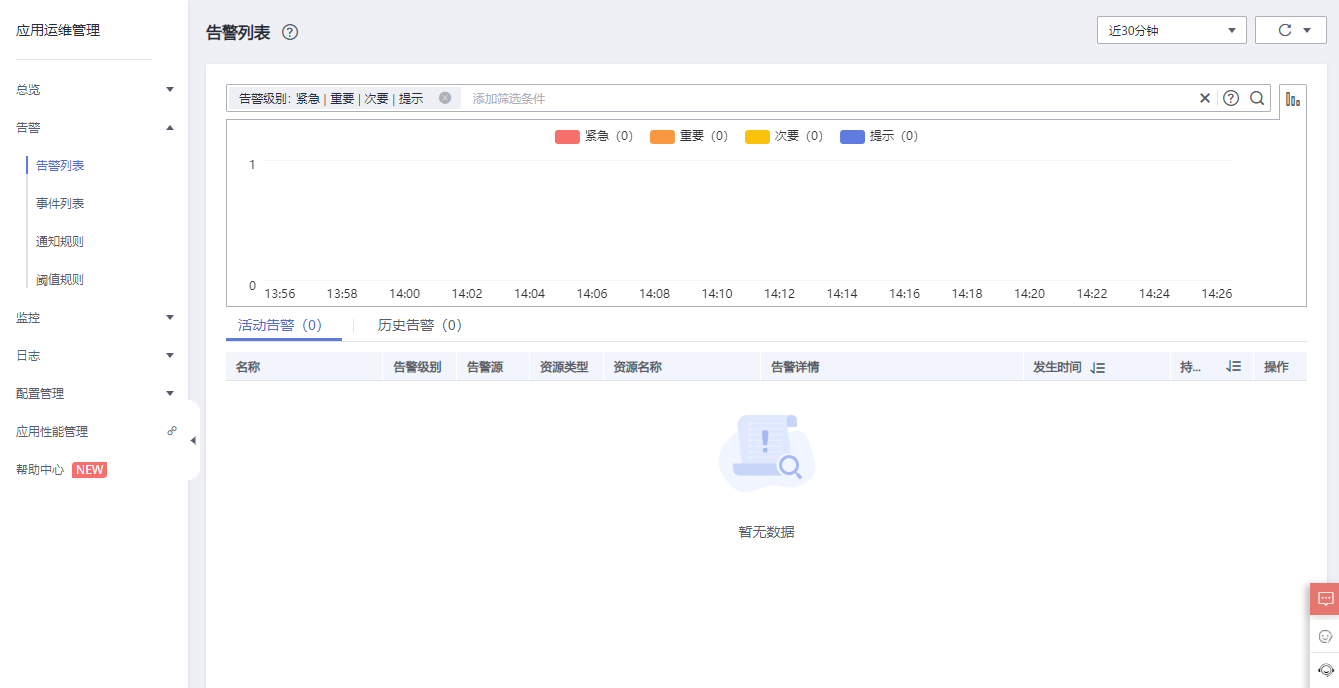This screenshot has height=688, width=1339.
Task: Remove the 告警级别 filter tag
Action: point(445,98)
